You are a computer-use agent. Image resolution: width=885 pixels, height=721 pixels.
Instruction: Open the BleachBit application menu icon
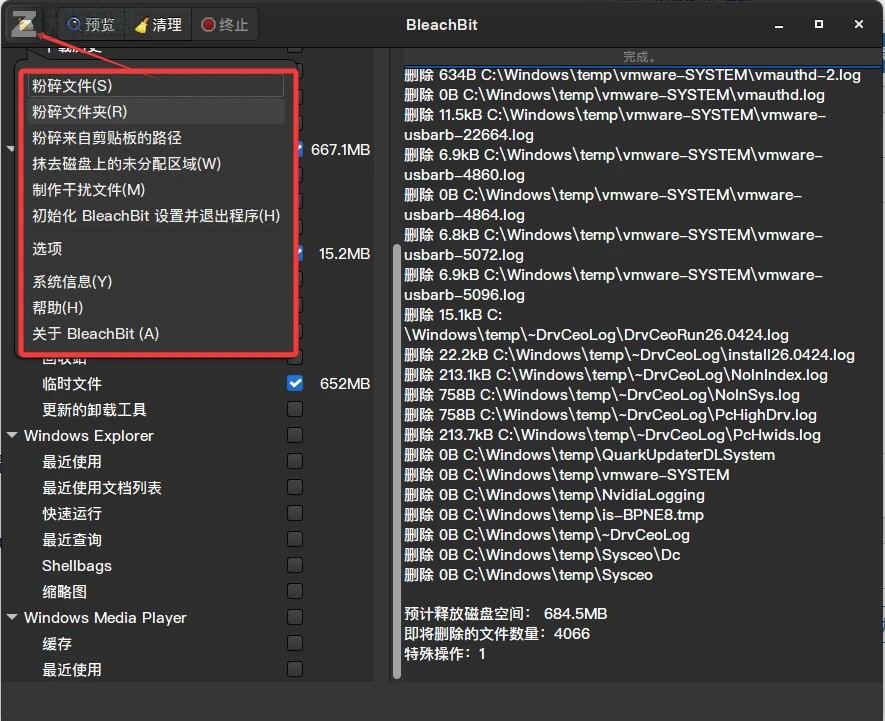point(24,24)
